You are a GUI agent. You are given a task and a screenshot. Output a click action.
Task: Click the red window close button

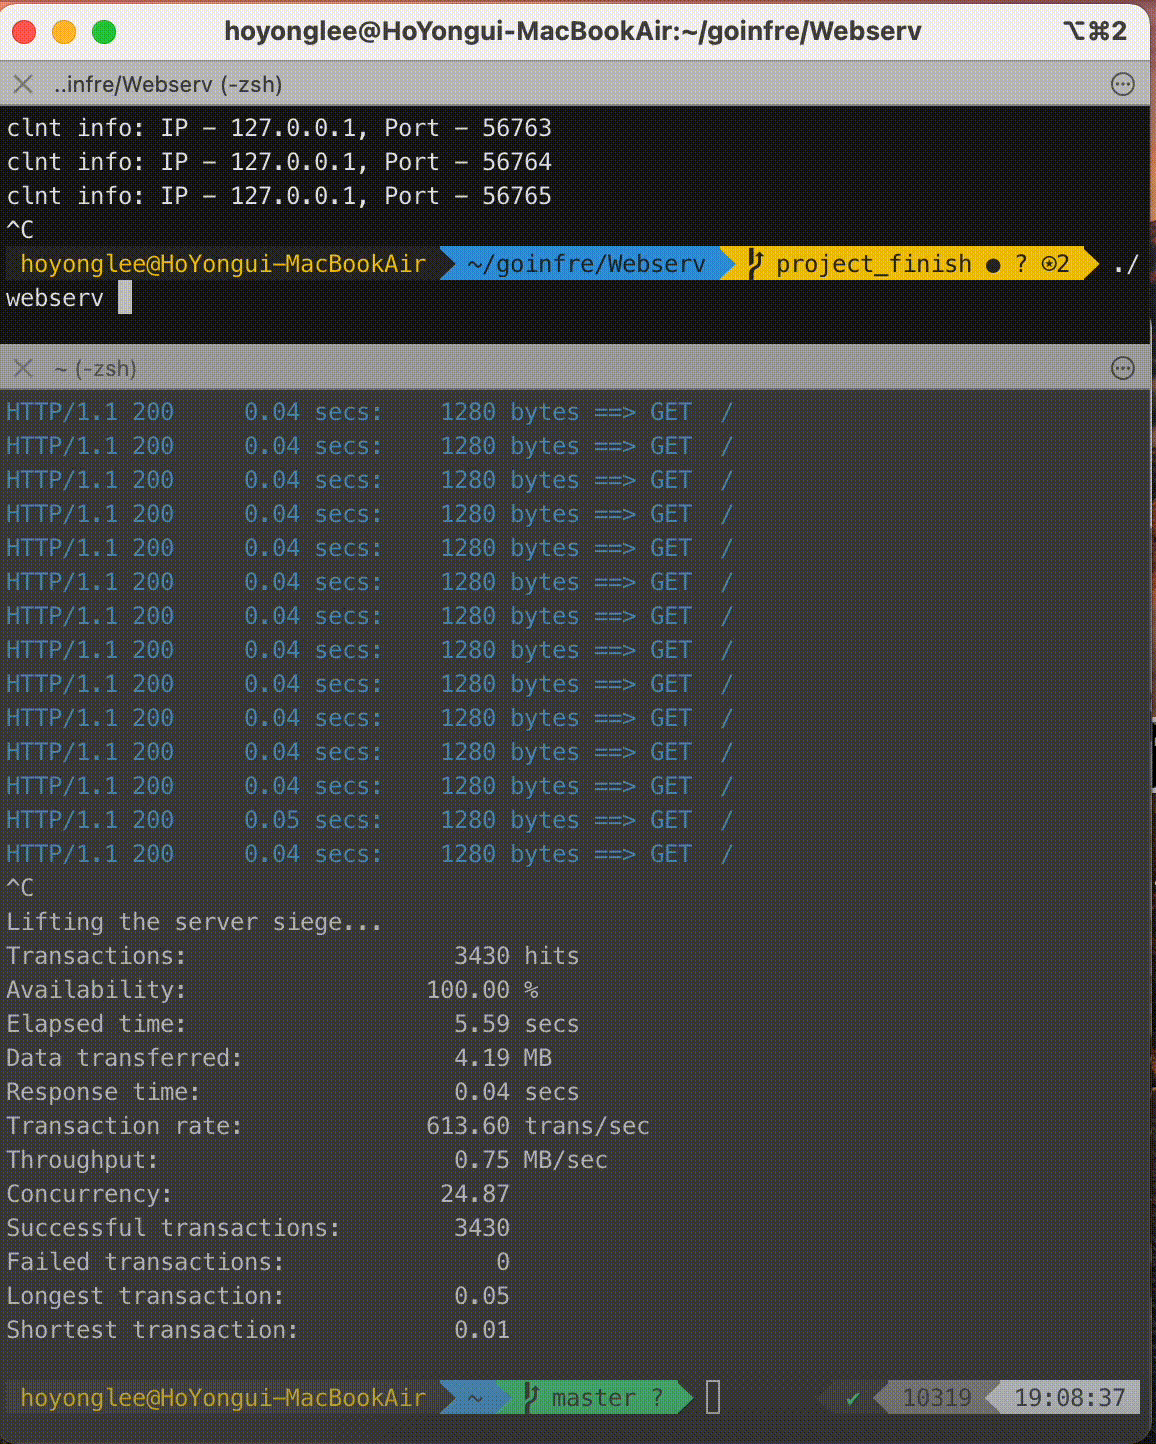tap(23, 32)
